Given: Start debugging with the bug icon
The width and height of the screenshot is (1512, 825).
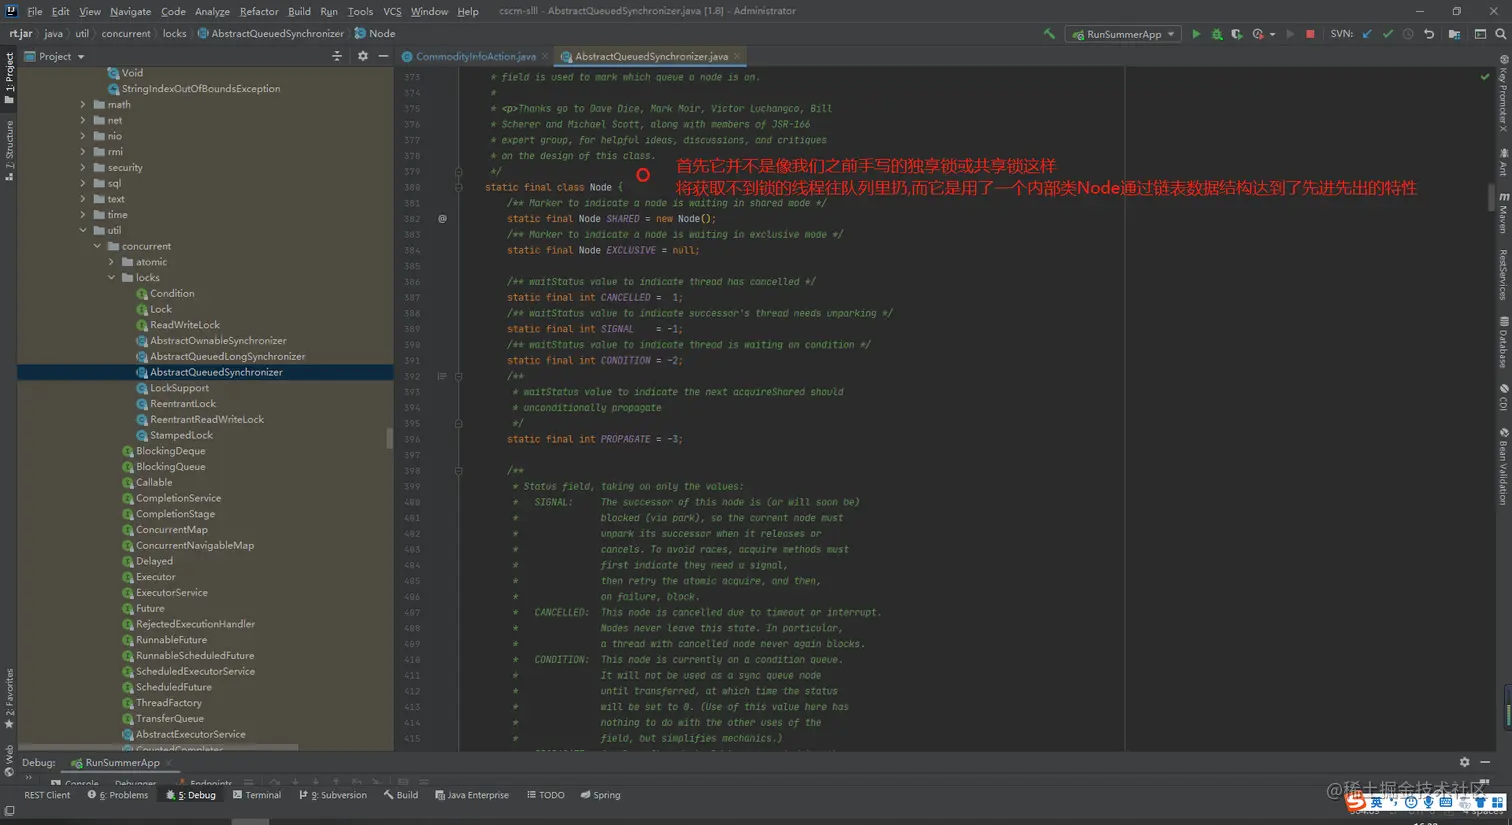Looking at the screenshot, I should point(1217,34).
